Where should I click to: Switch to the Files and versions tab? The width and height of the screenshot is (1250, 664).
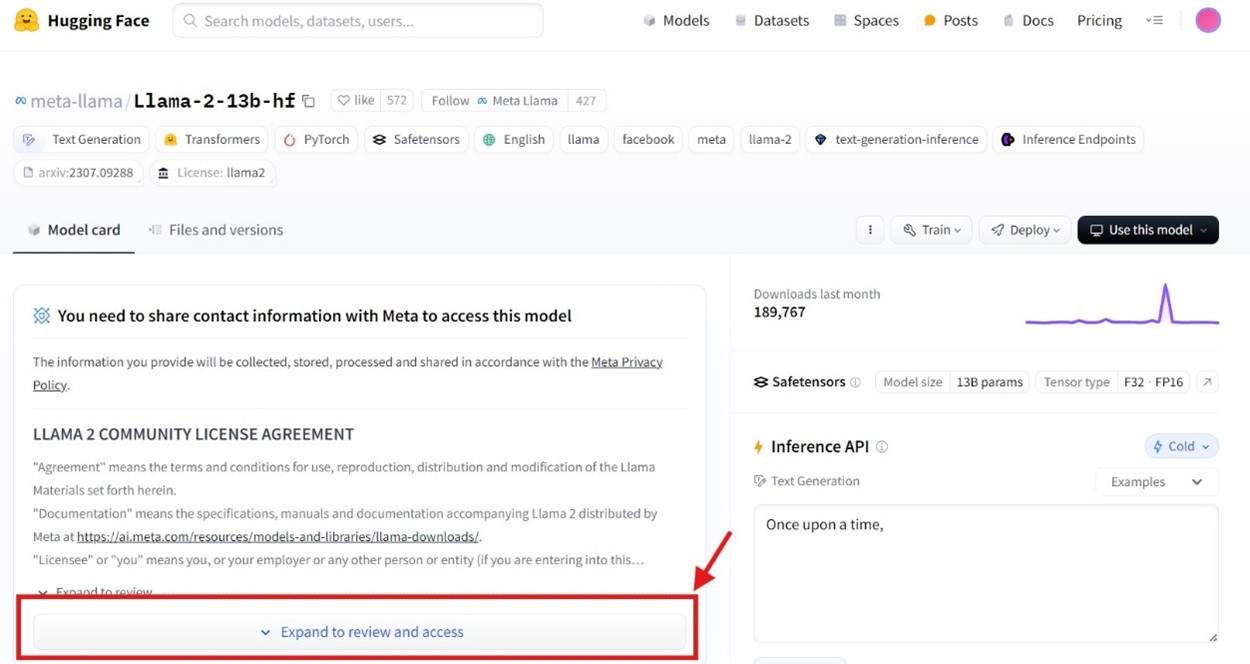tap(215, 230)
